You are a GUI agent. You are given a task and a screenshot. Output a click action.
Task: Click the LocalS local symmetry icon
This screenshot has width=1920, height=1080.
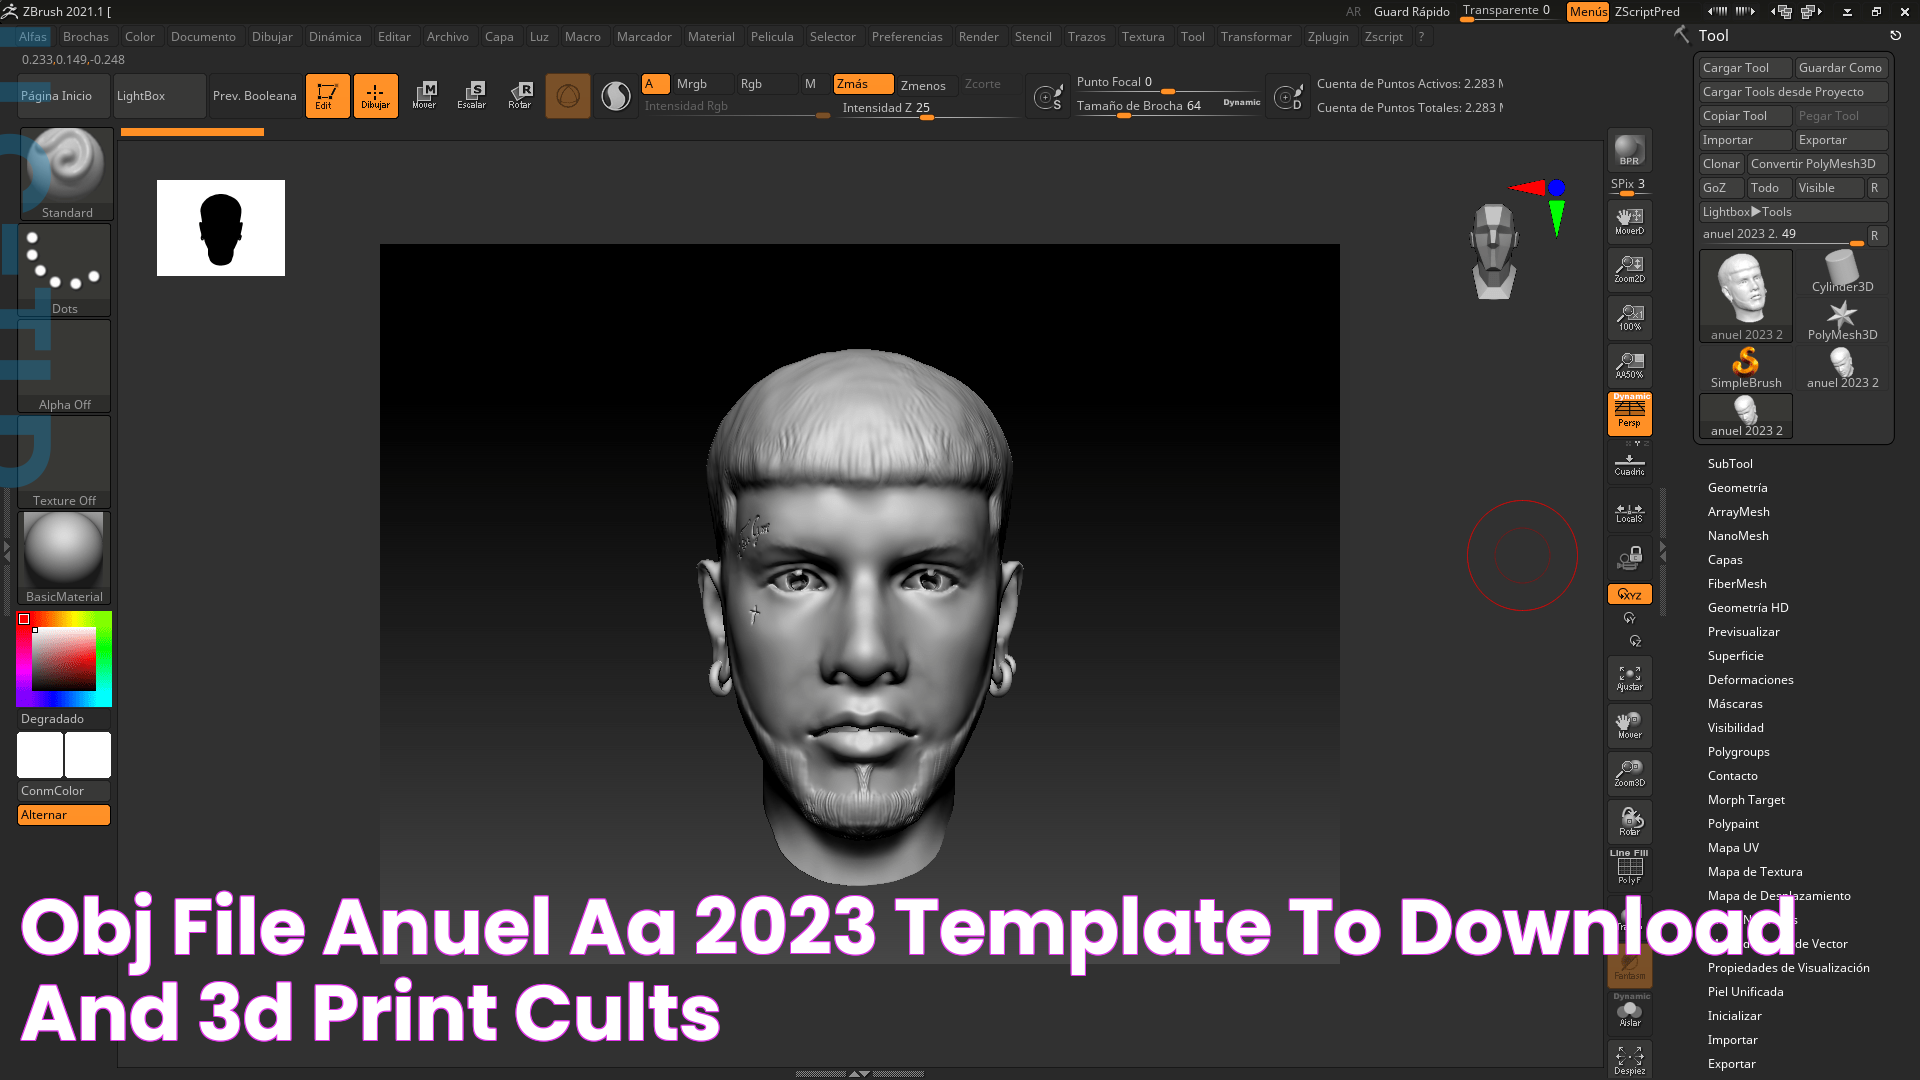pos(1630,511)
